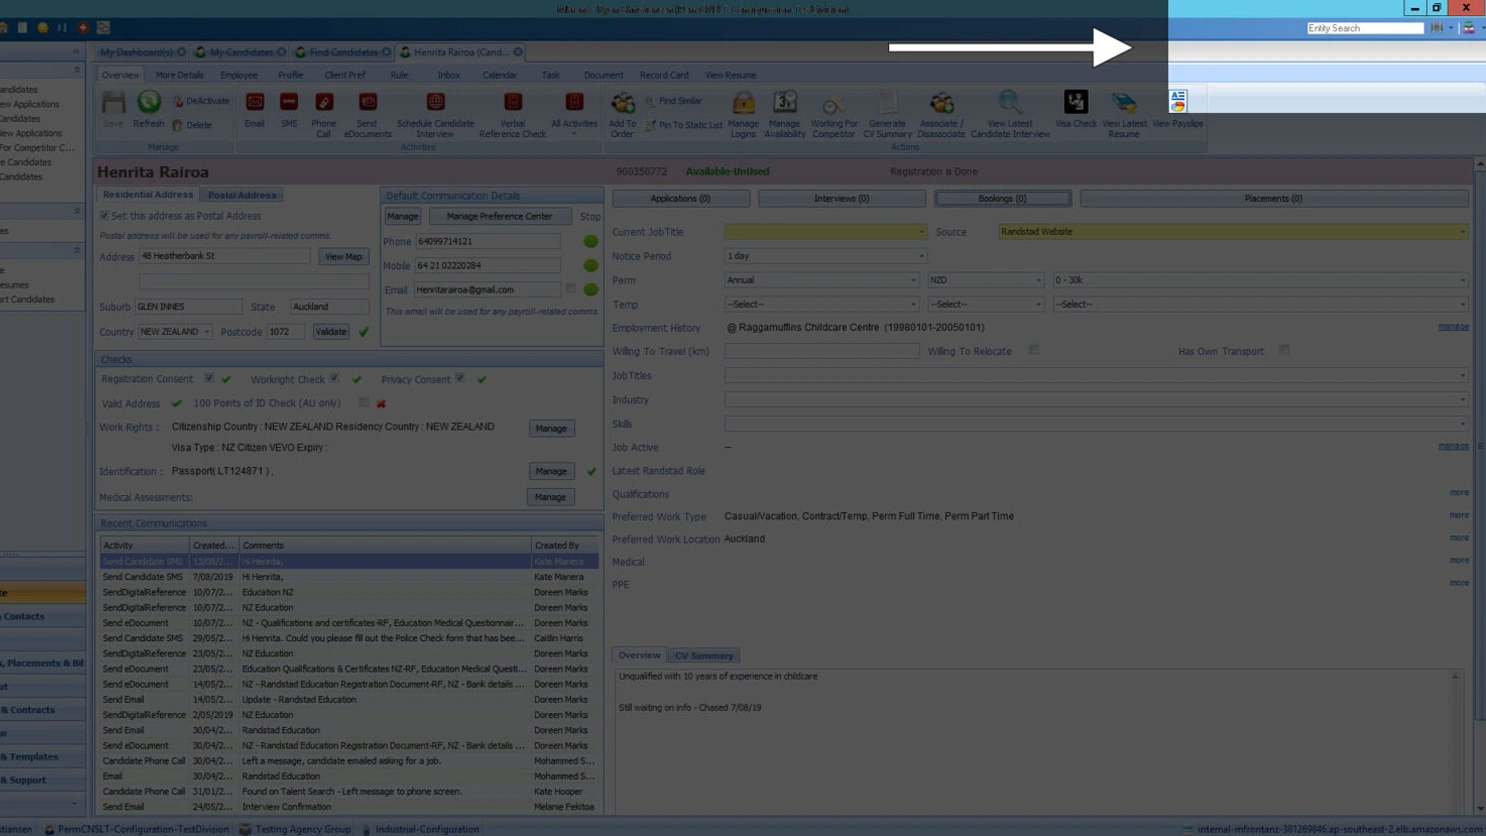Viewport: 1486px width, 836px height.
Task: Click the Entity Search input field
Action: [1364, 28]
